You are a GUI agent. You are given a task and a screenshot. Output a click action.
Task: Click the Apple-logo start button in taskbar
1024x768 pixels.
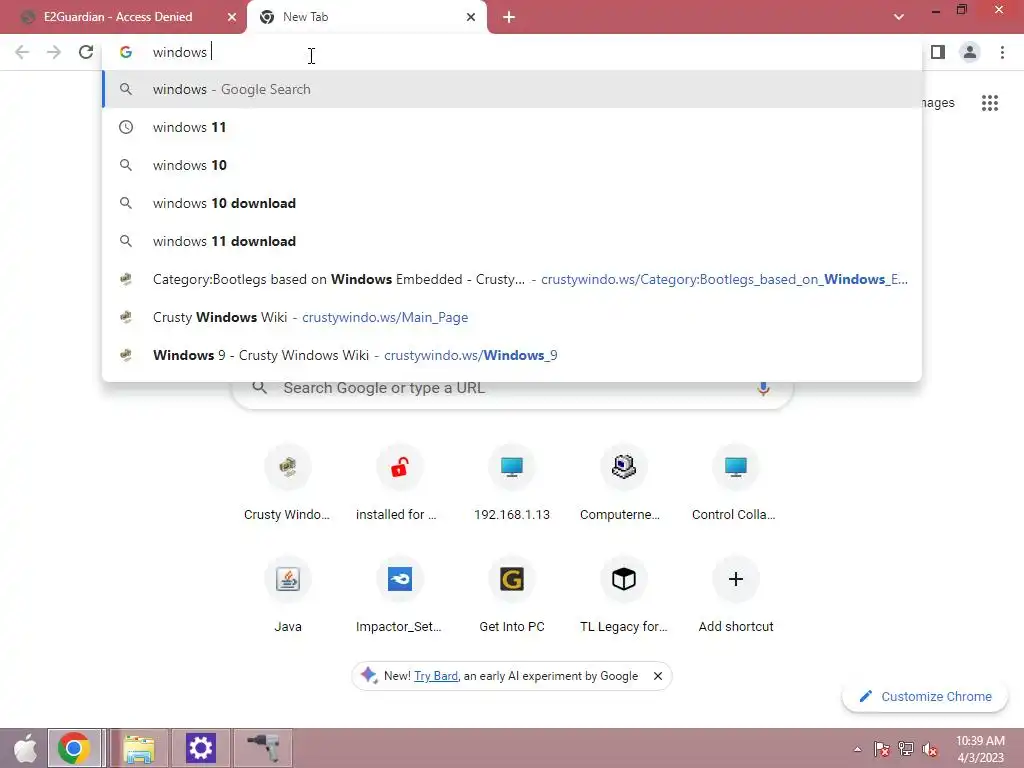click(x=25, y=748)
